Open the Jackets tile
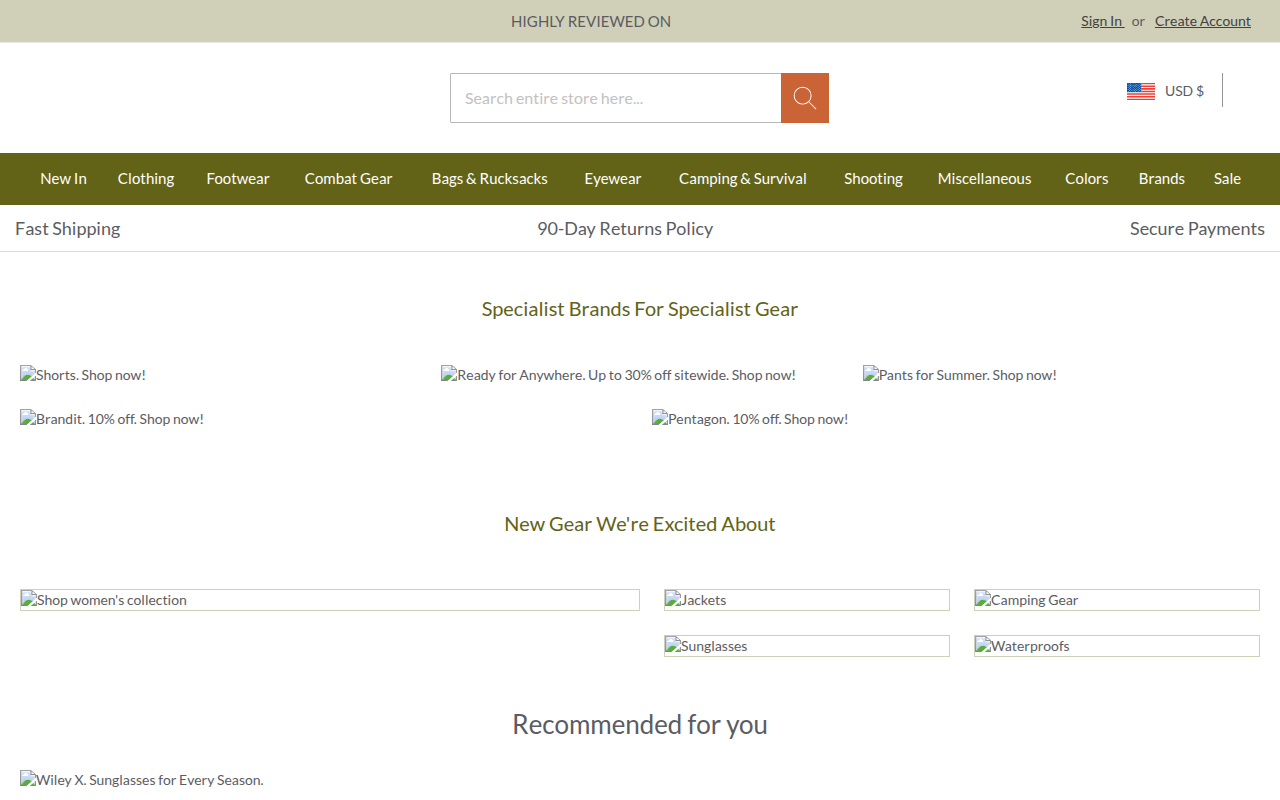1280x800 pixels. [x=807, y=600]
